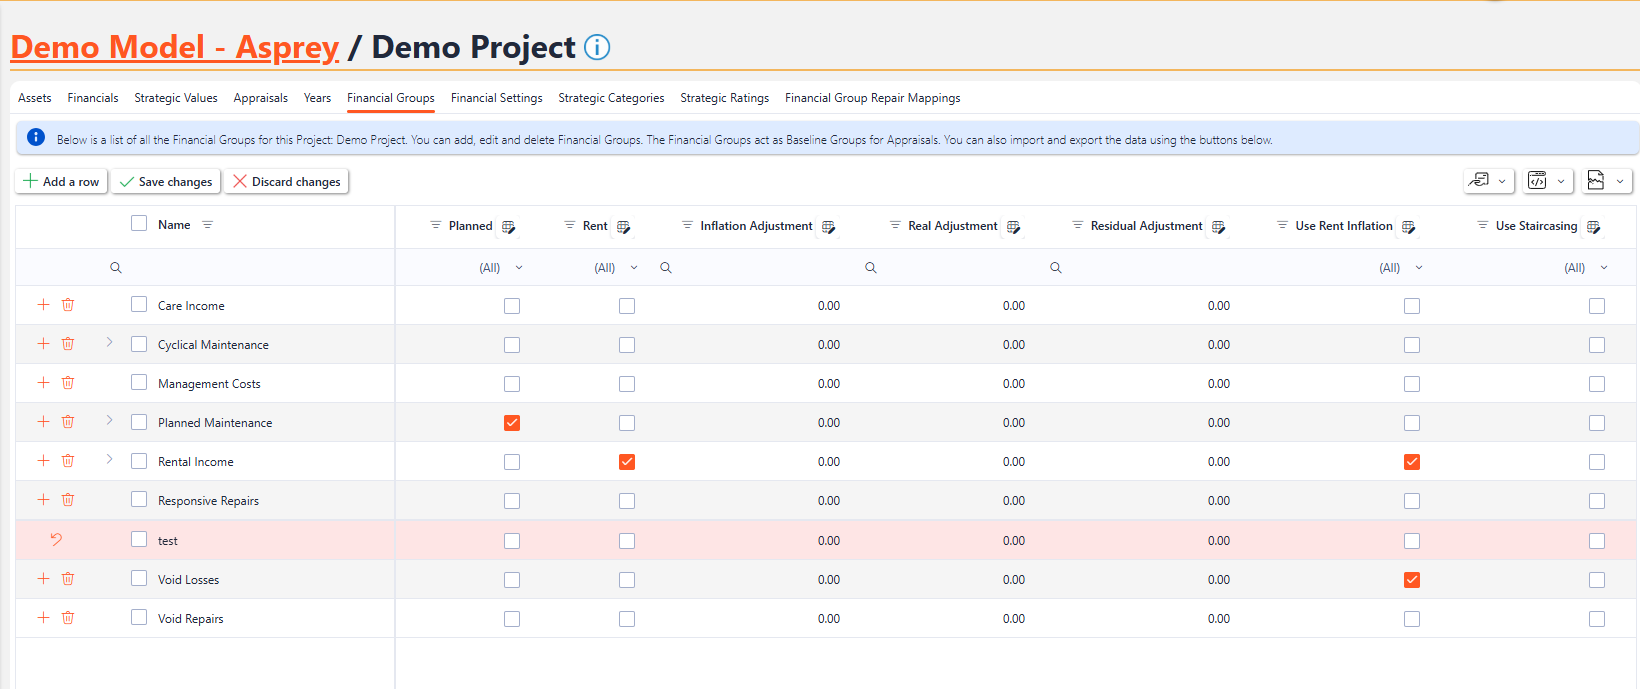
Task: Uncheck Planned for Planned Maintenance
Action: pos(512,423)
